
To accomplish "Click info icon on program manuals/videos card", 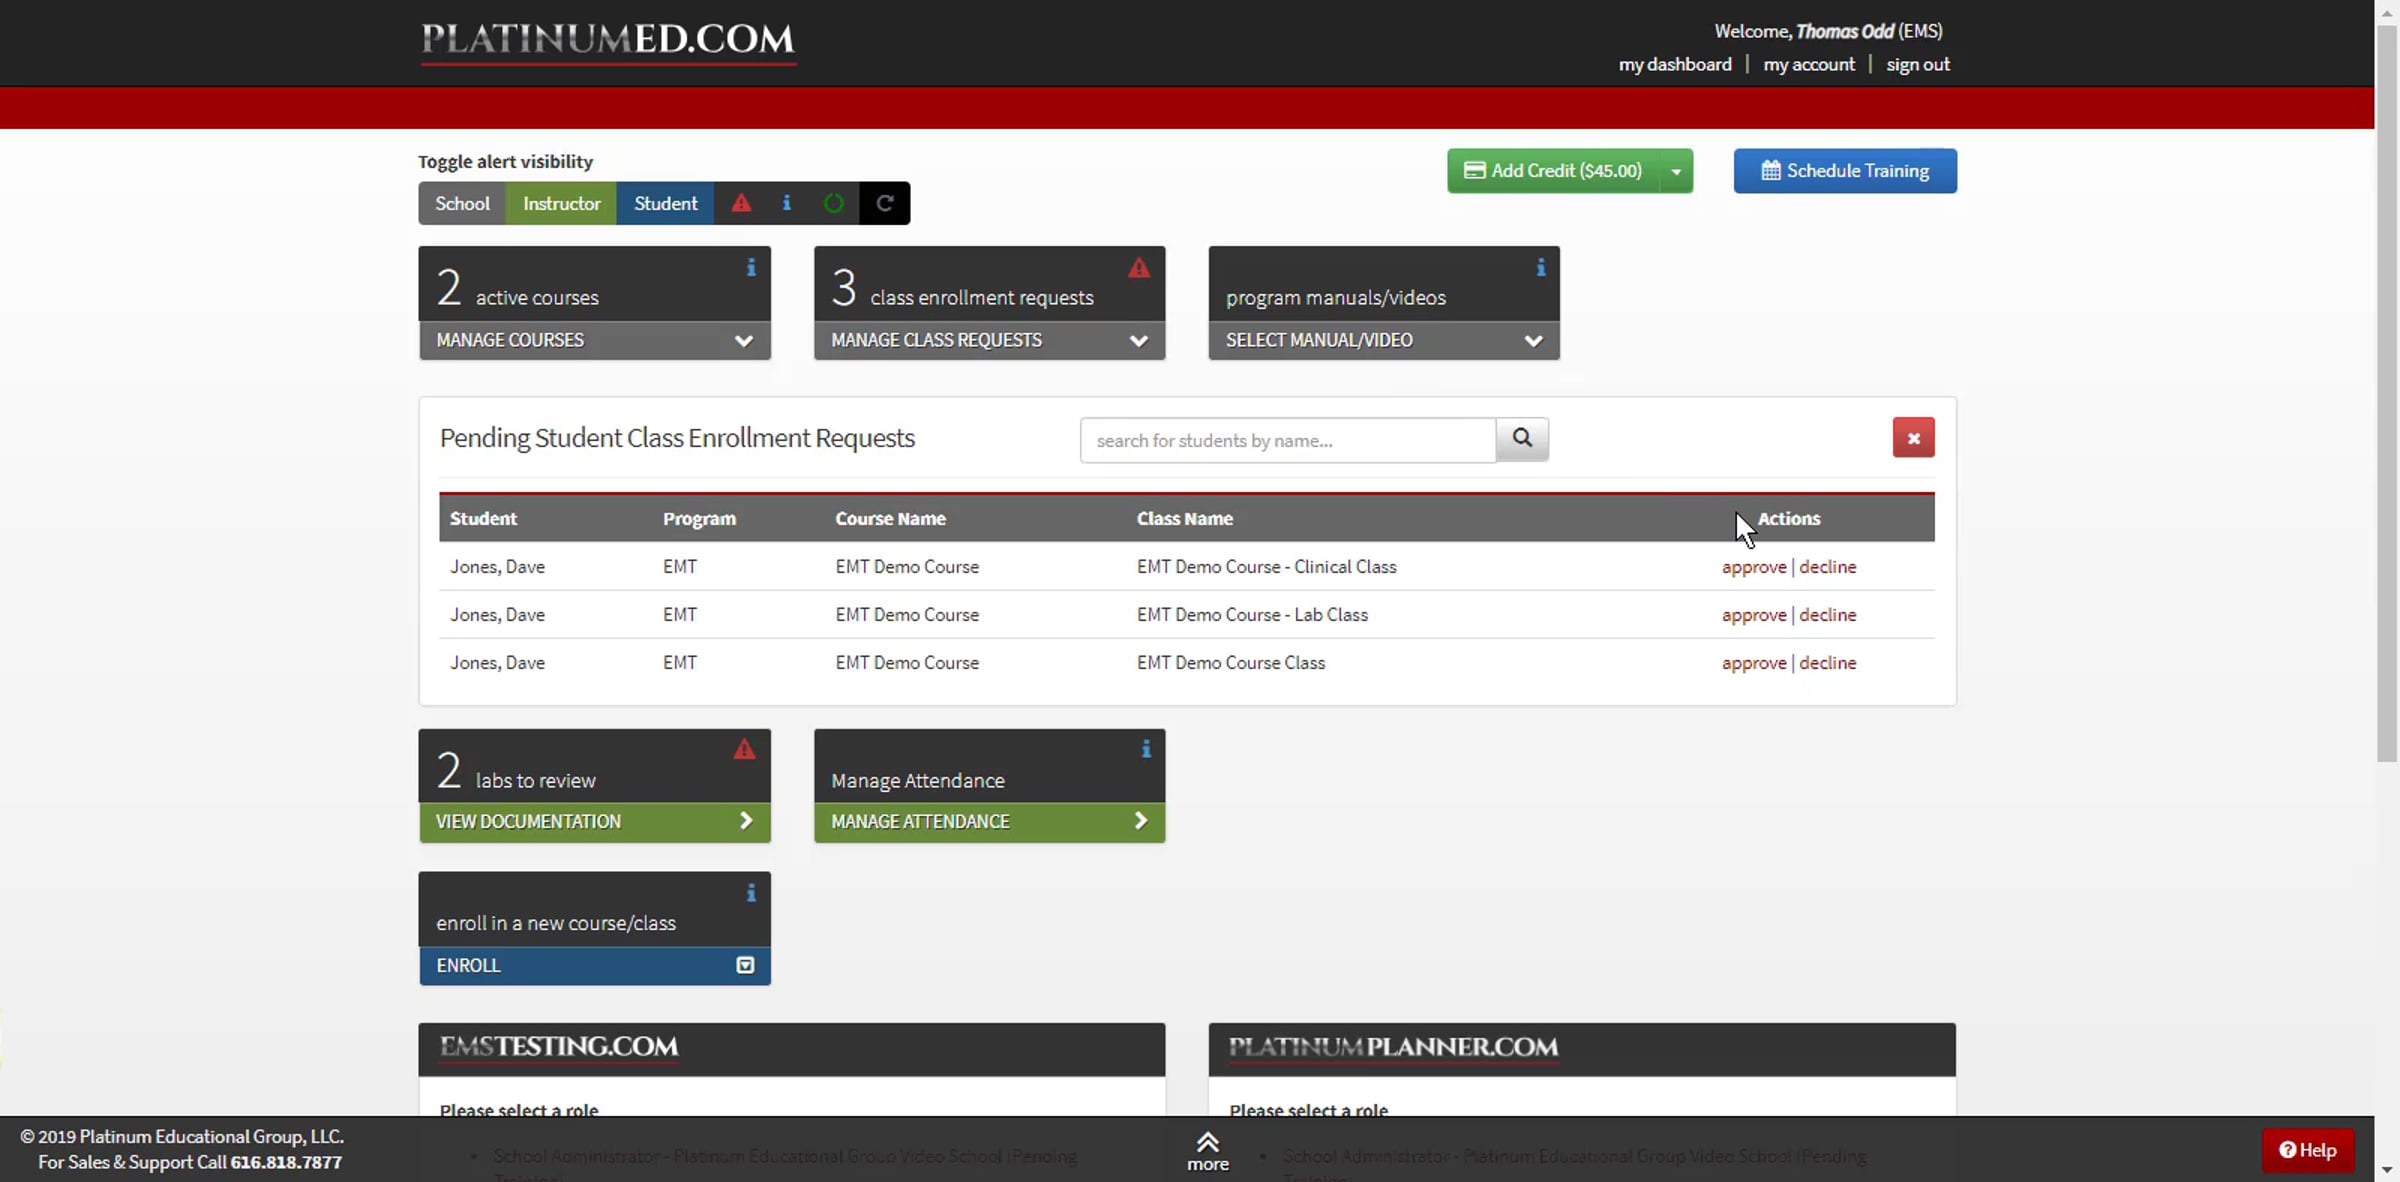I will pos(1541,268).
